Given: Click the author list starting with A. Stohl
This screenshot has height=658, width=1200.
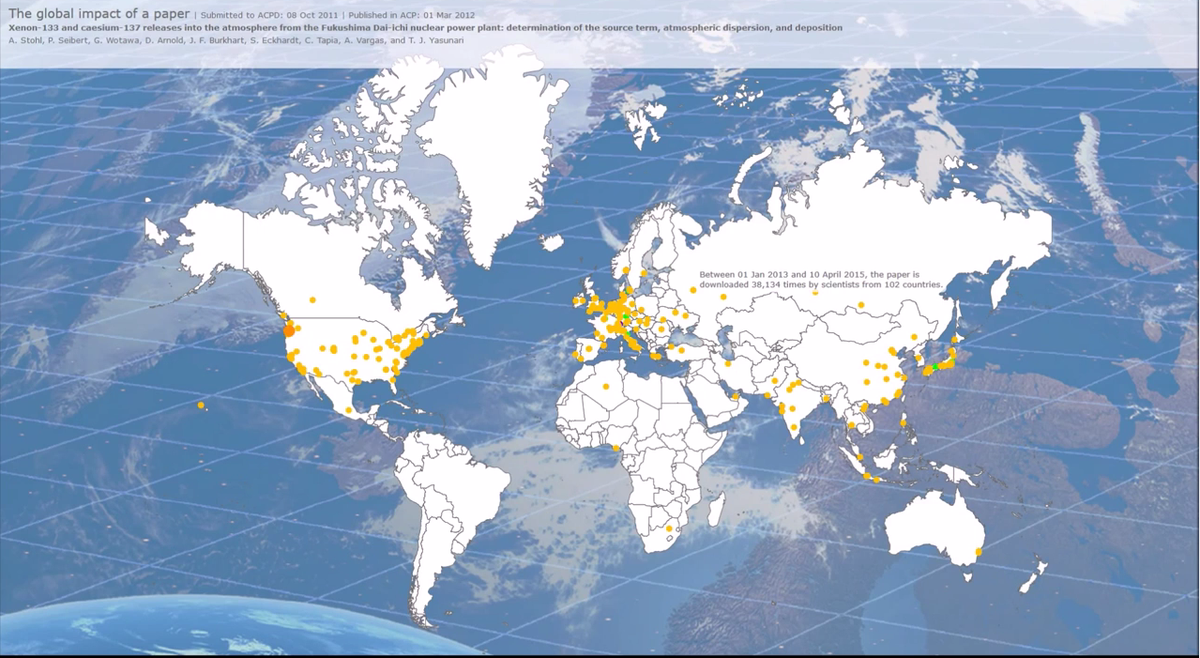Looking at the screenshot, I should 235,40.
